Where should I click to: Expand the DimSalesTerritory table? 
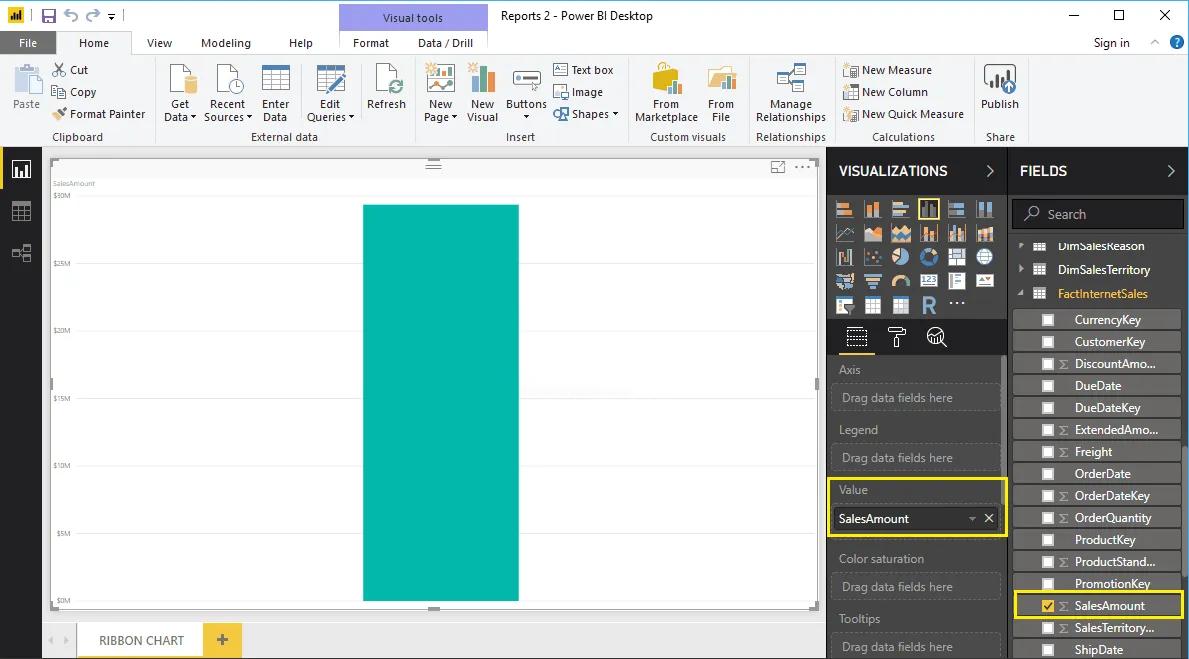point(1021,270)
